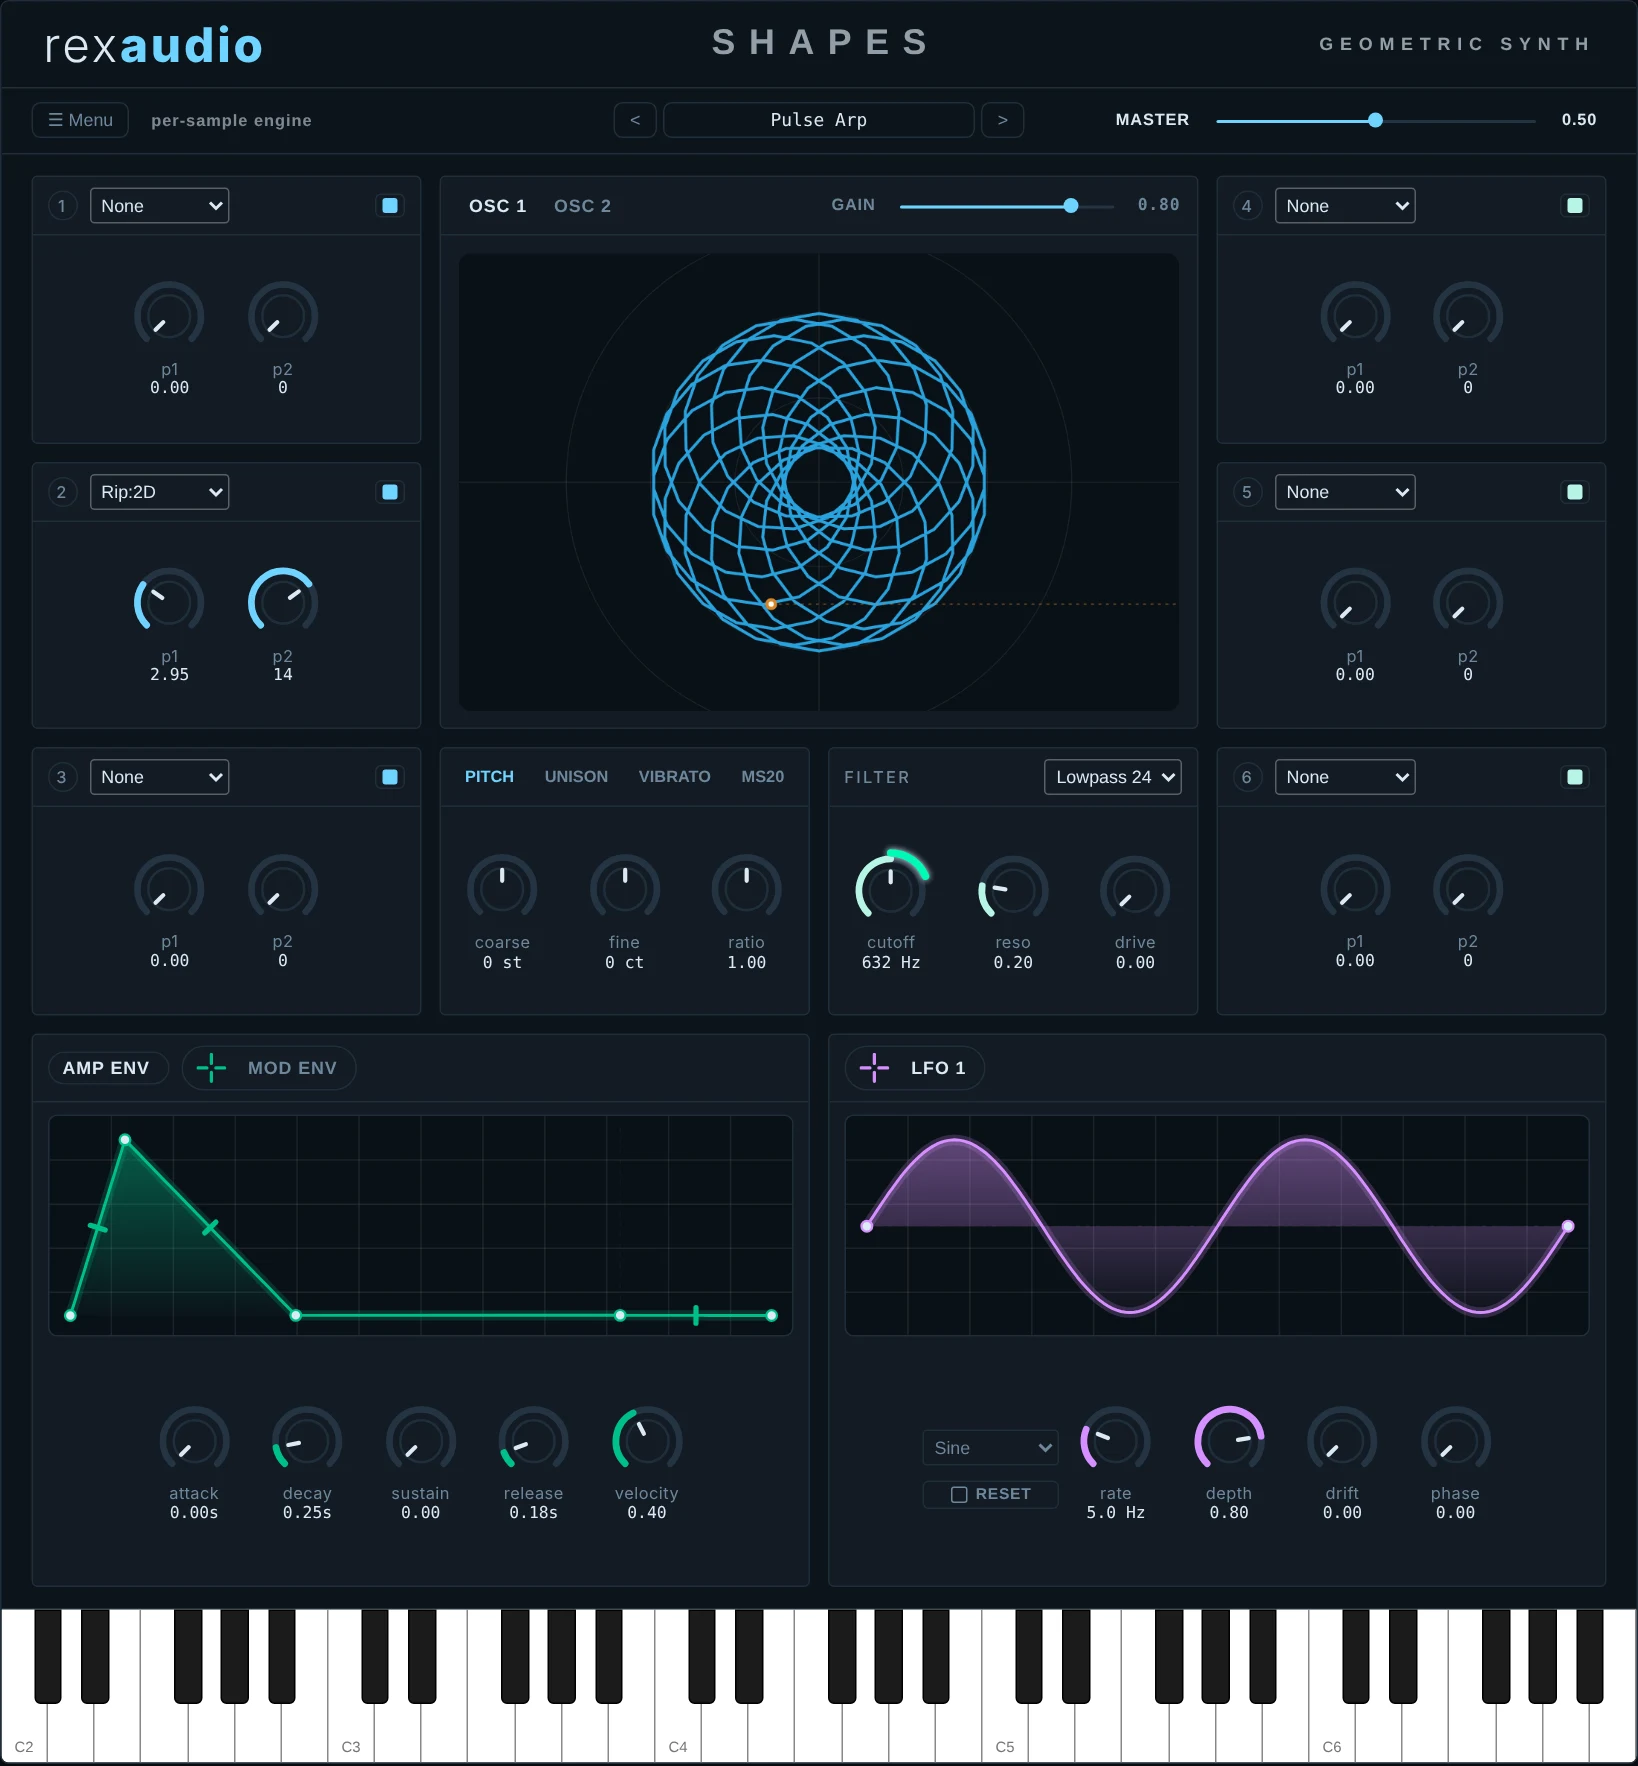Click the envelope attack knob

click(x=194, y=1440)
